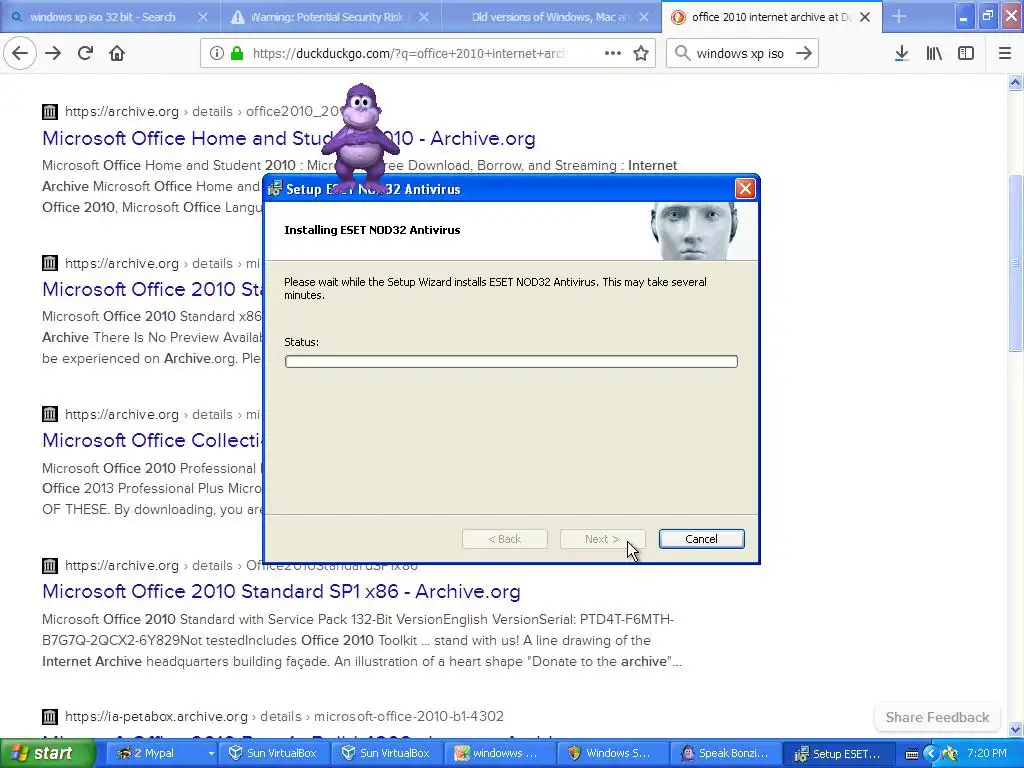Toggle the sidebar view icon
Viewport: 1024px width, 768px height.
click(966, 53)
